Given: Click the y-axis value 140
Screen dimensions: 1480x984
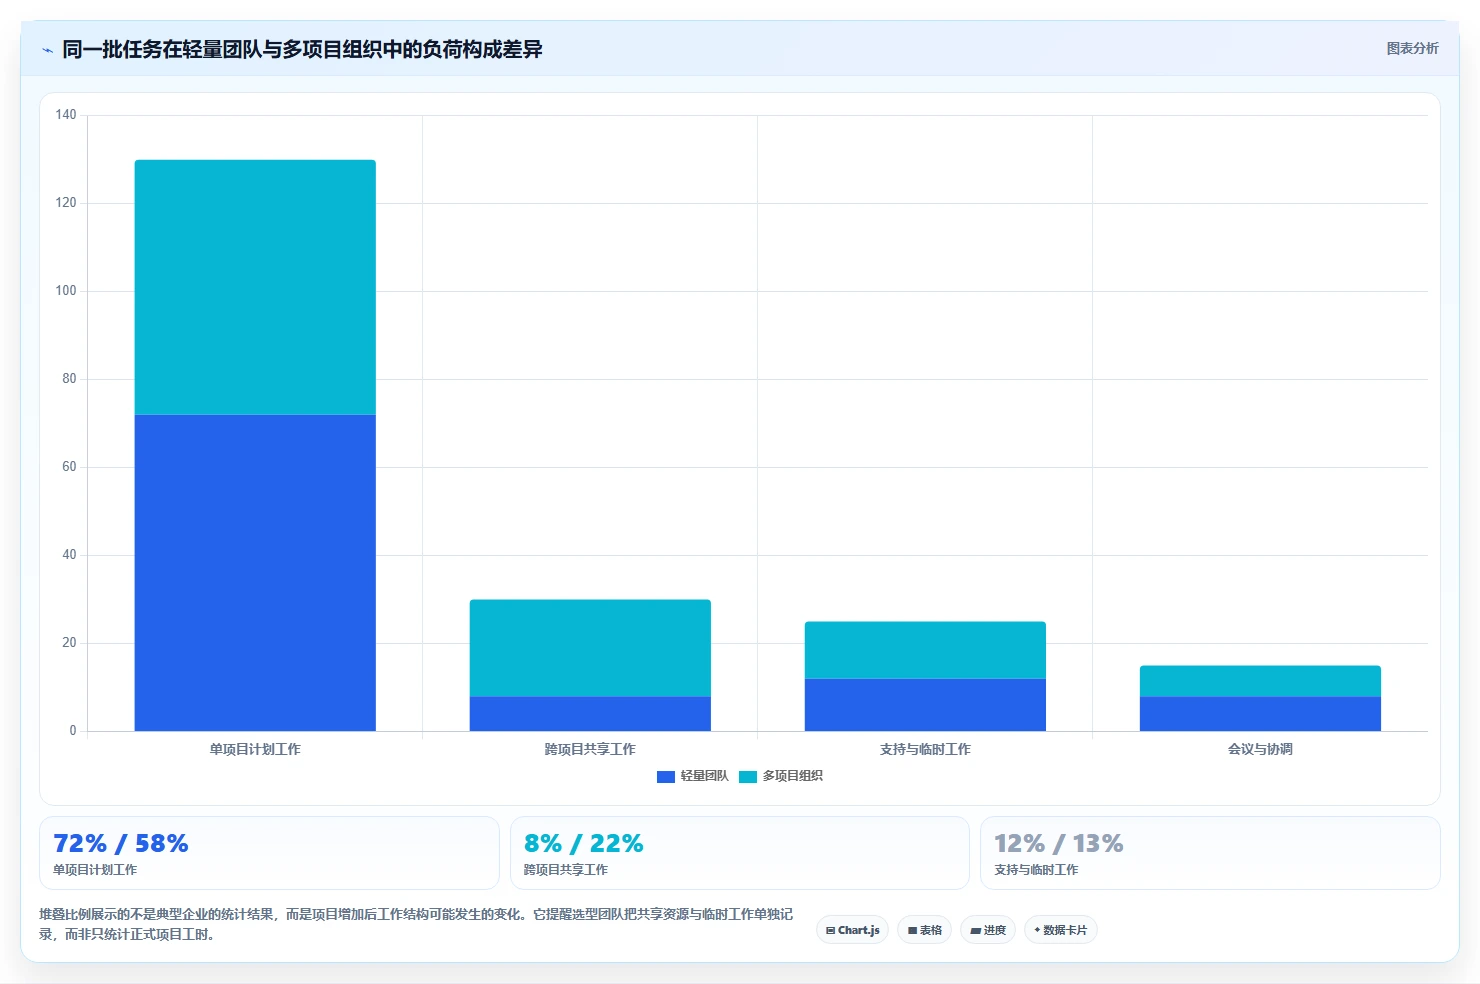Looking at the screenshot, I should tap(66, 115).
